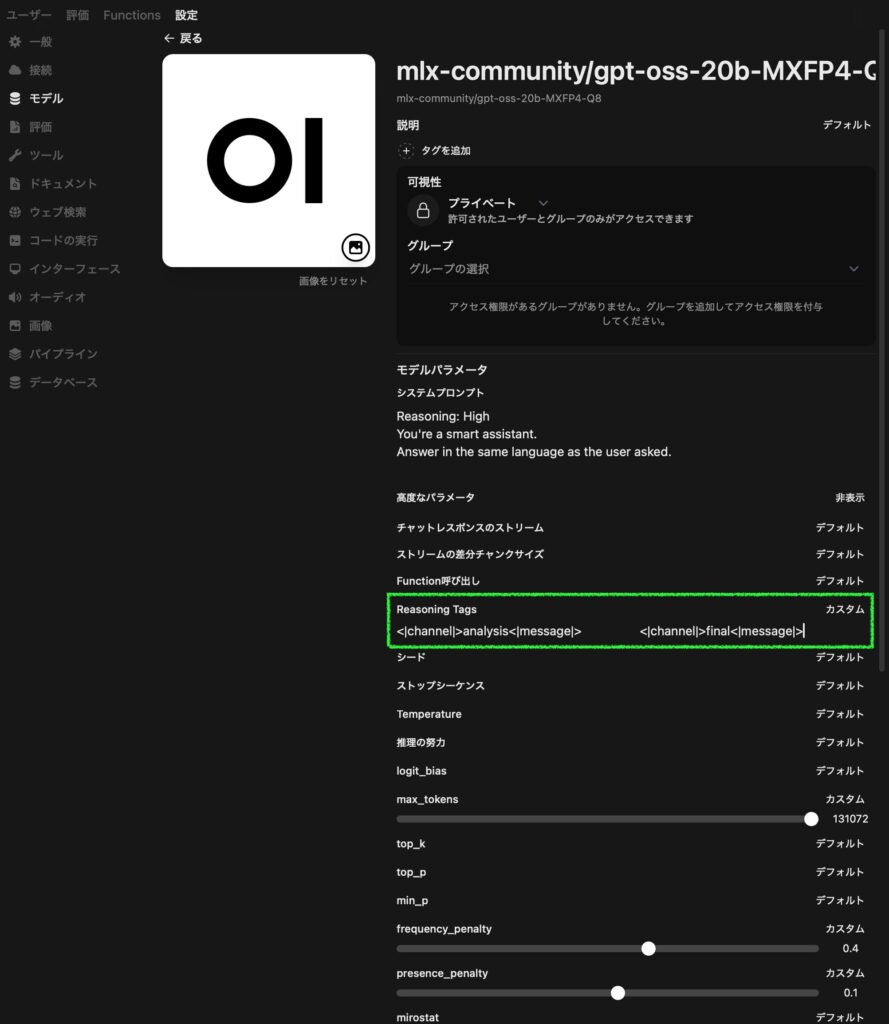This screenshot has height=1024, width=889.
Task: Expand the プライベート visibility dropdown
Action: [498, 203]
